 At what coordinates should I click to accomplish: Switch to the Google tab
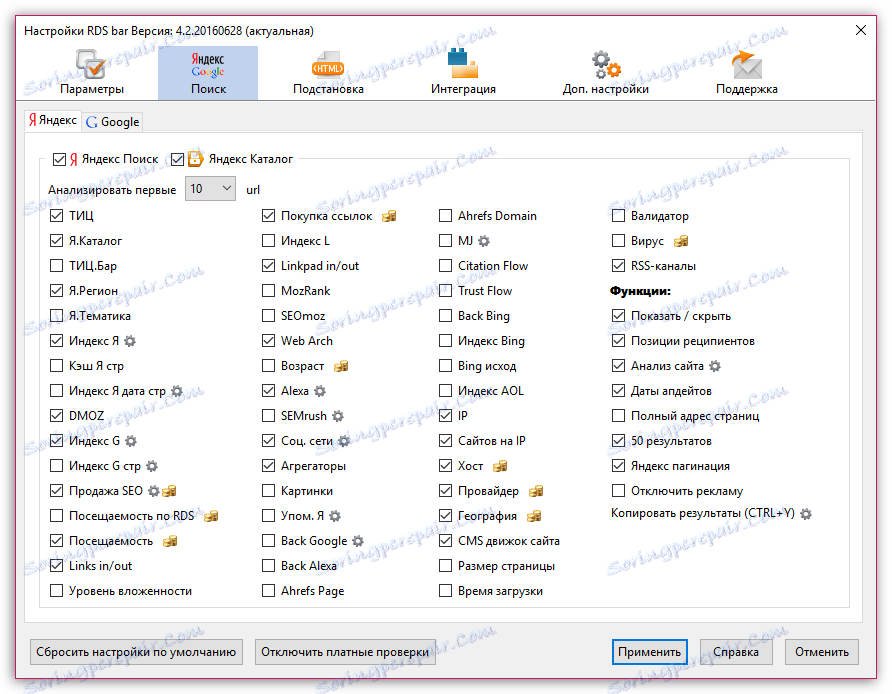pyautogui.click(x=113, y=122)
